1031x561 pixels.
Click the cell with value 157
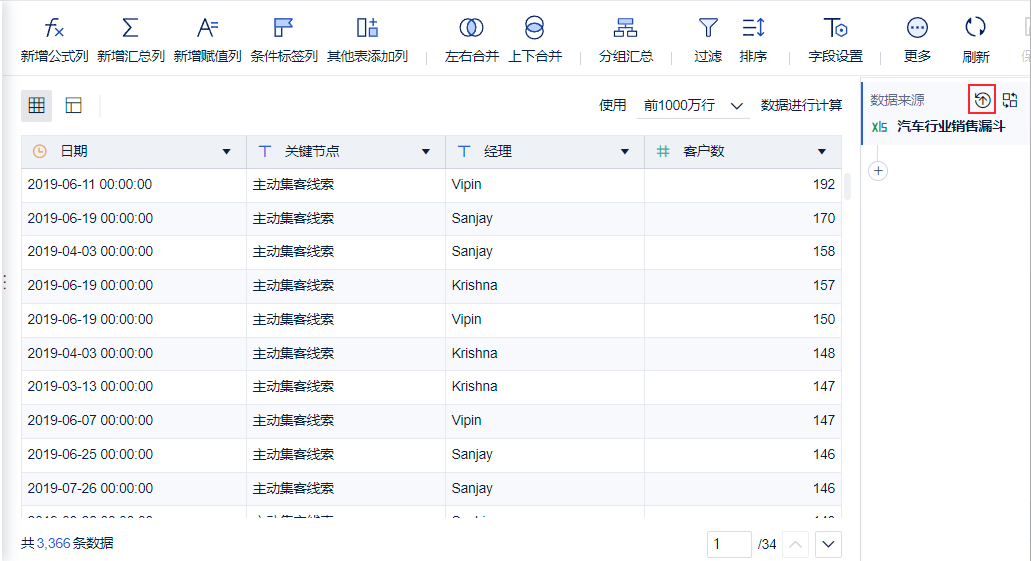pyautogui.click(x=742, y=286)
